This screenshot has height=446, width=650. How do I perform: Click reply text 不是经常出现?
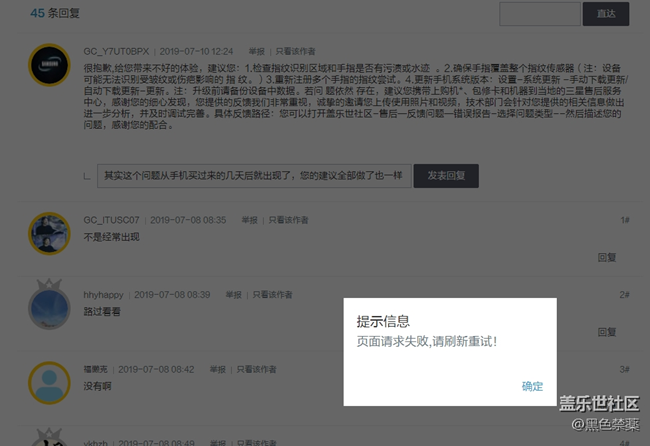pos(112,237)
